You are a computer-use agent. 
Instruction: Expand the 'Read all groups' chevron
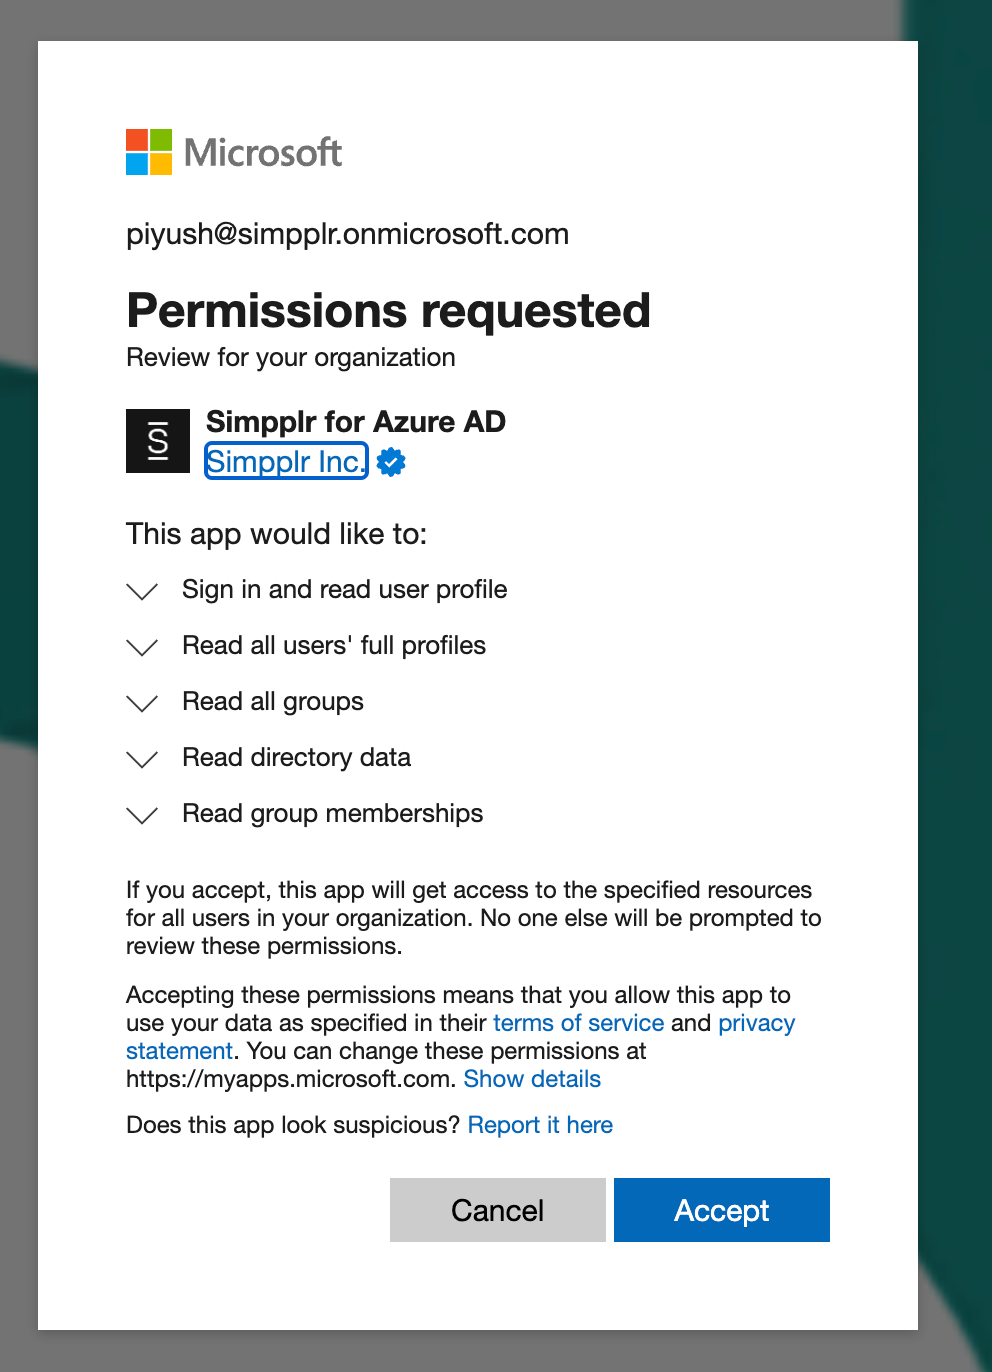pos(143,703)
